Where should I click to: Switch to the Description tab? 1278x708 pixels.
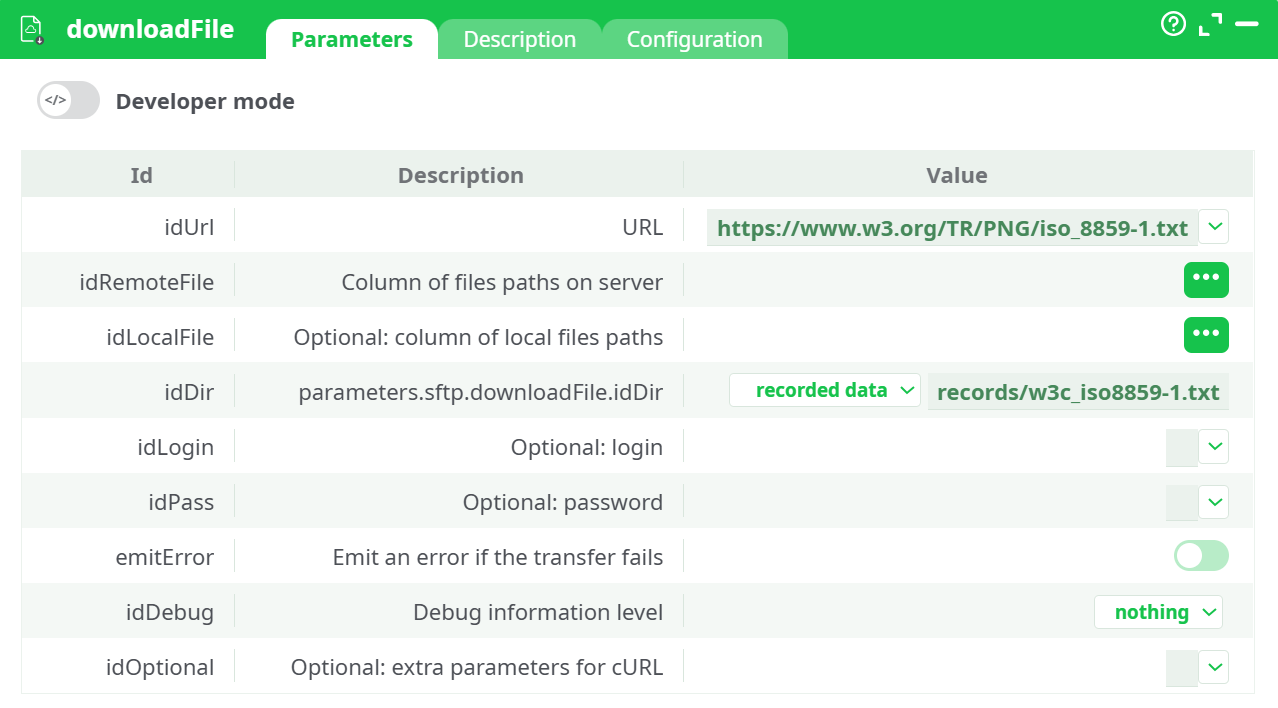click(519, 39)
